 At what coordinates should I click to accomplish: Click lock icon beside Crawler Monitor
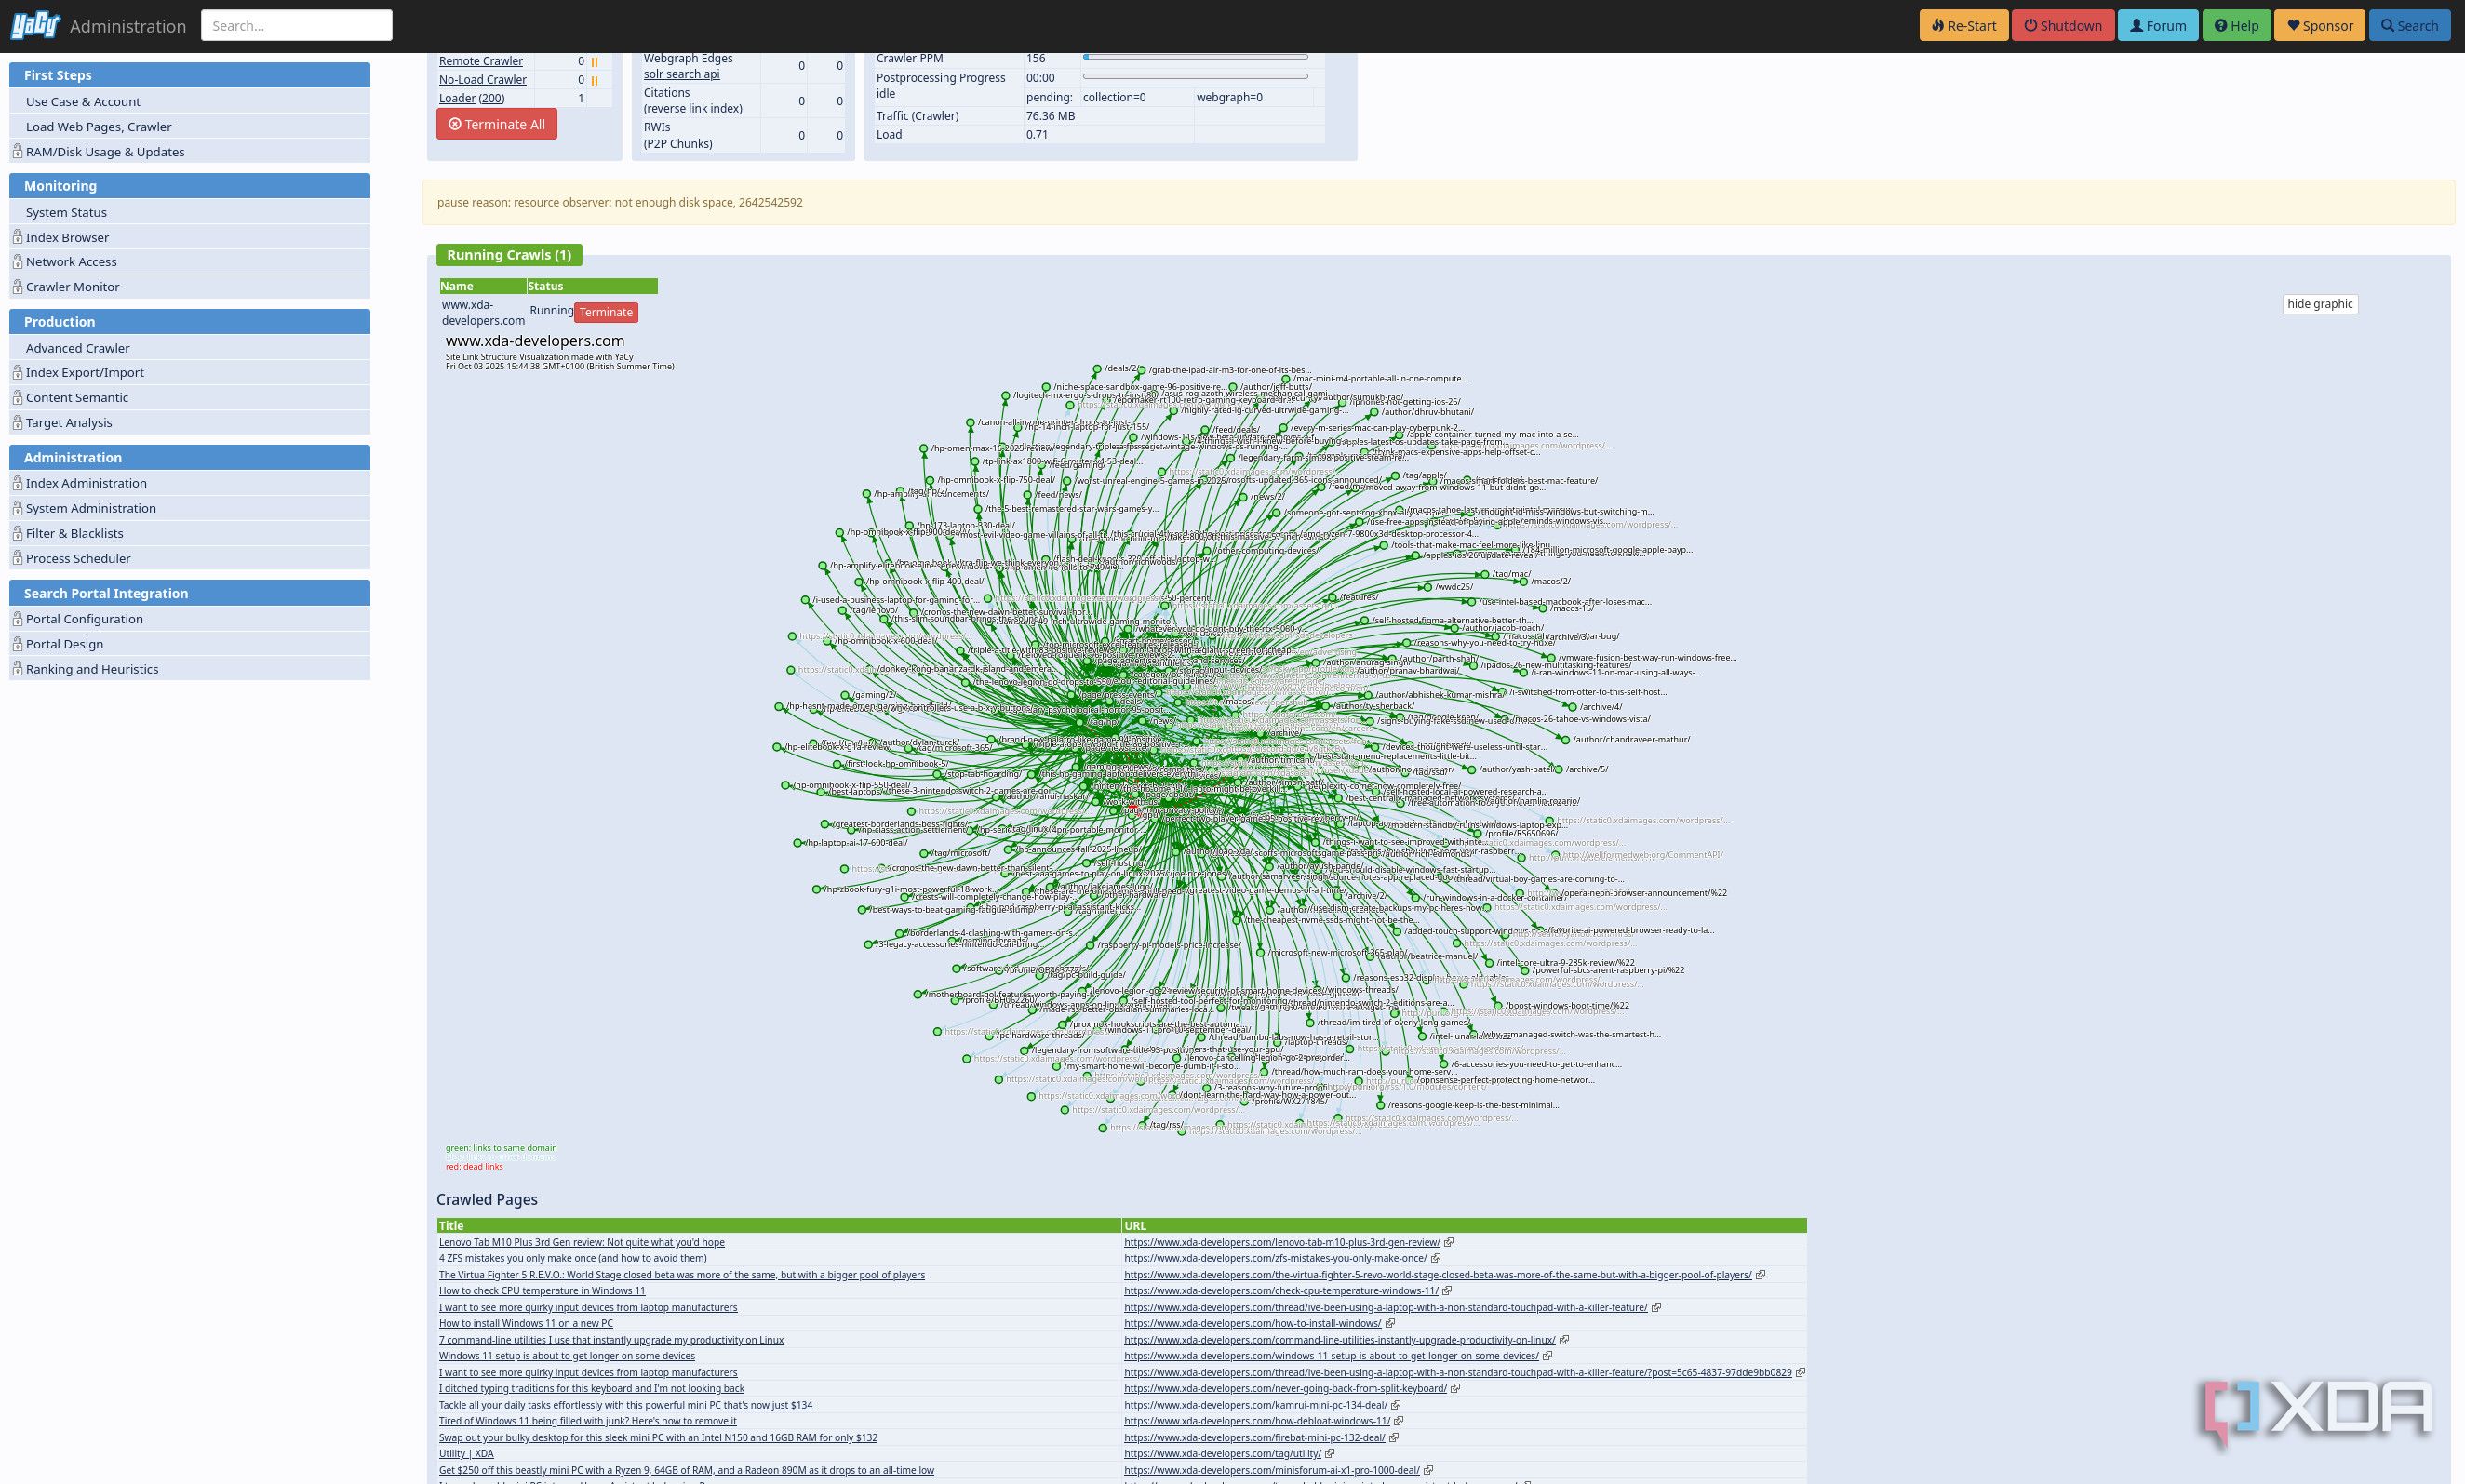coord(18,287)
